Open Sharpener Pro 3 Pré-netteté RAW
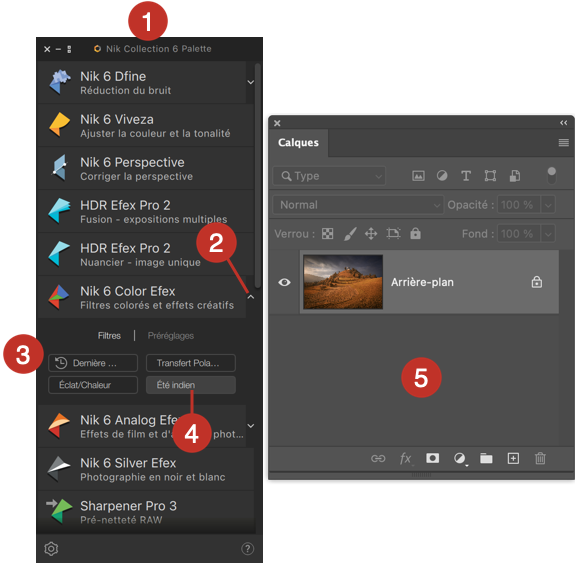 tap(146, 512)
